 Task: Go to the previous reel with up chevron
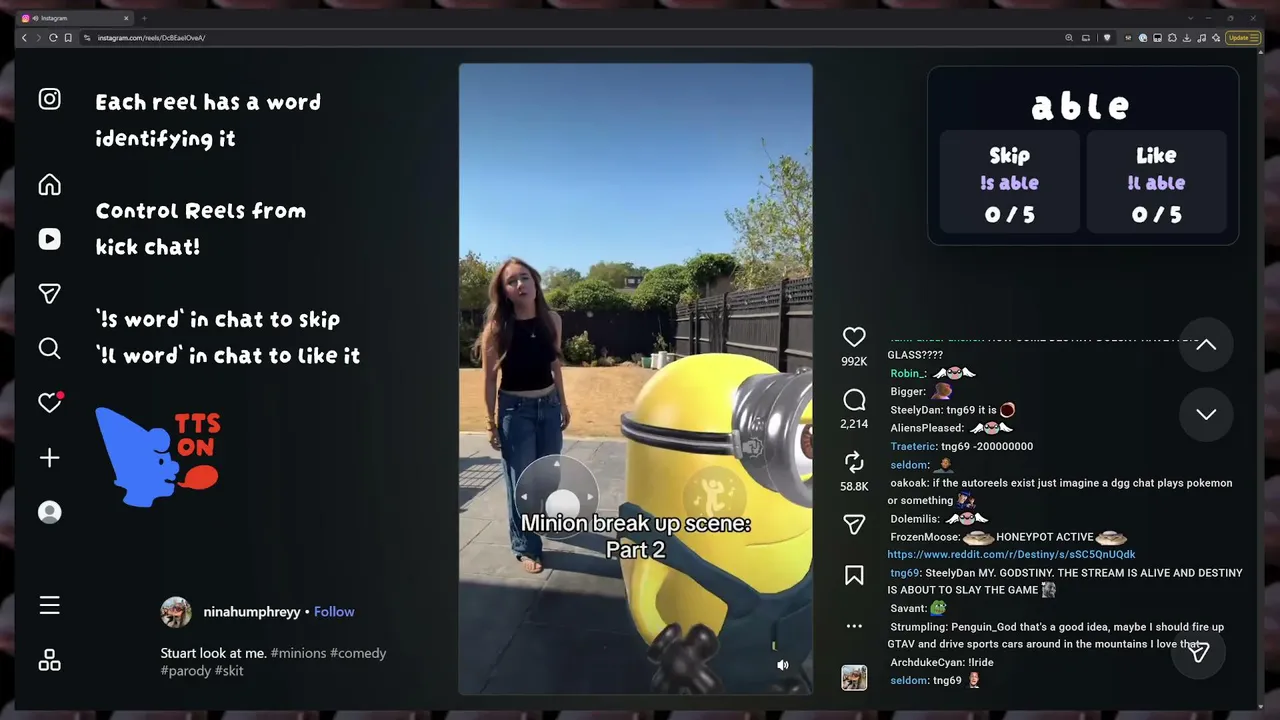(1206, 344)
